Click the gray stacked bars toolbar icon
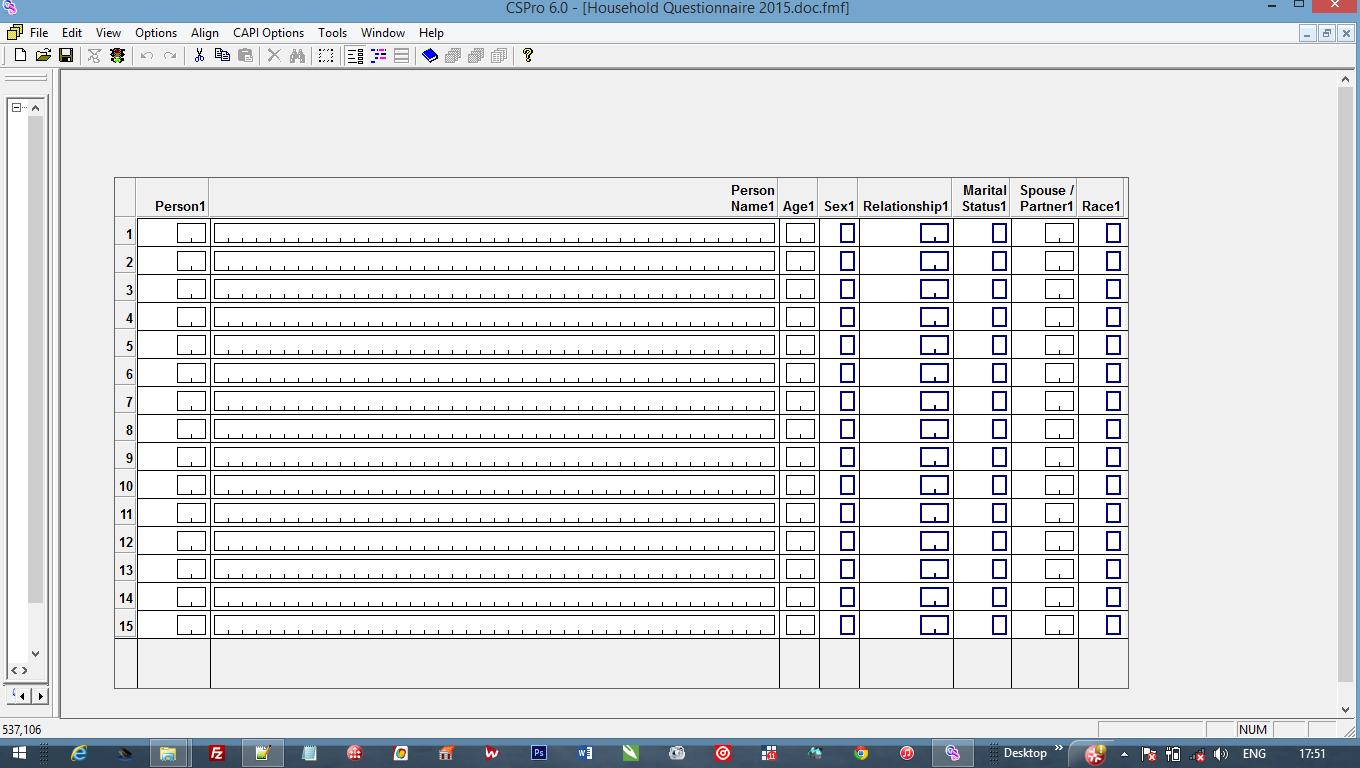Image resolution: width=1360 pixels, height=768 pixels. point(401,55)
